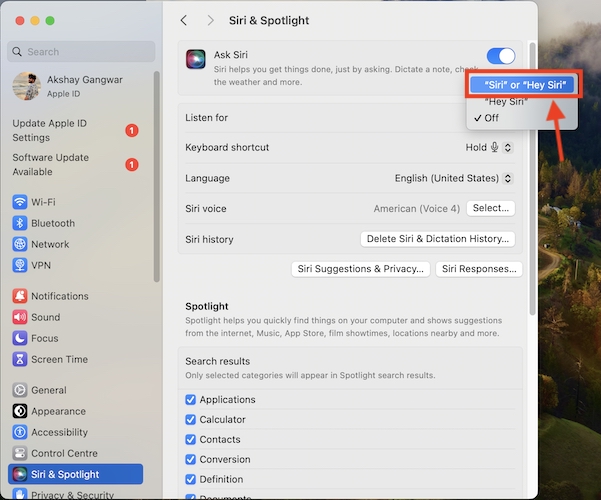The image size is (601, 500).
Task: Open Siri Suggestions & Privacy…
Action: pyautogui.click(x=361, y=269)
